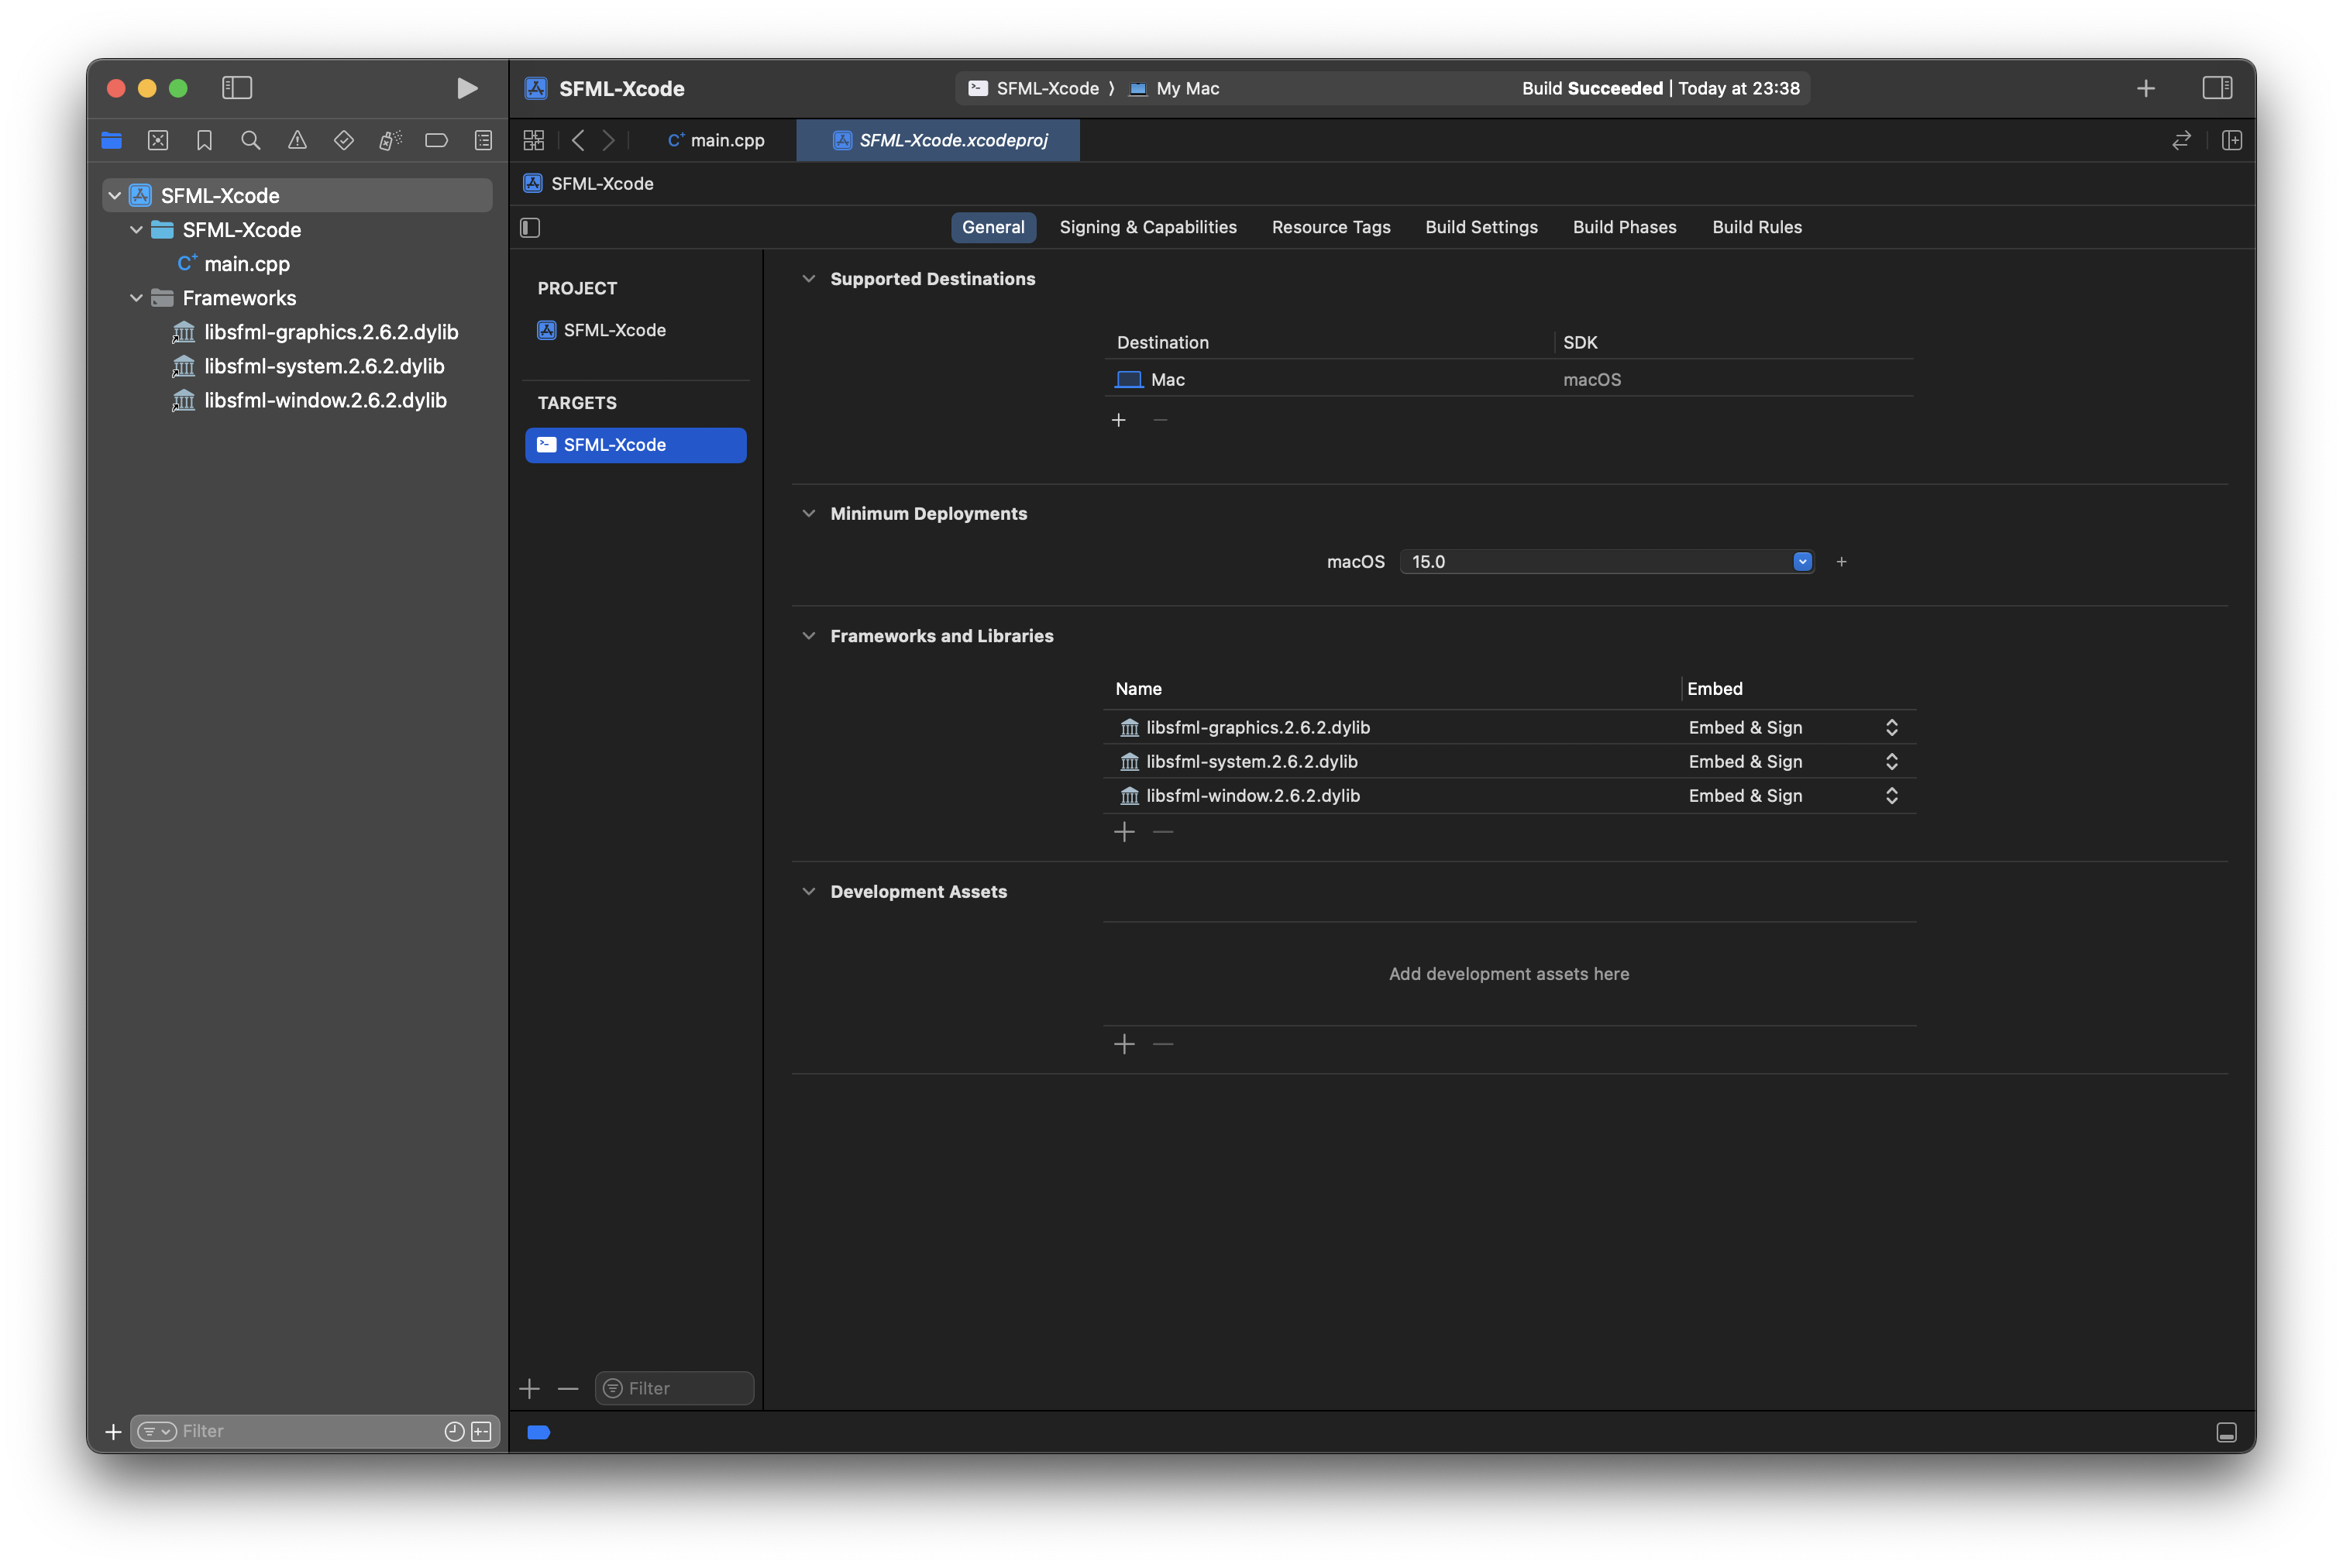Click the macos minimum deployment version field
Viewport: 2343px width, 1568px height.
1596,560
